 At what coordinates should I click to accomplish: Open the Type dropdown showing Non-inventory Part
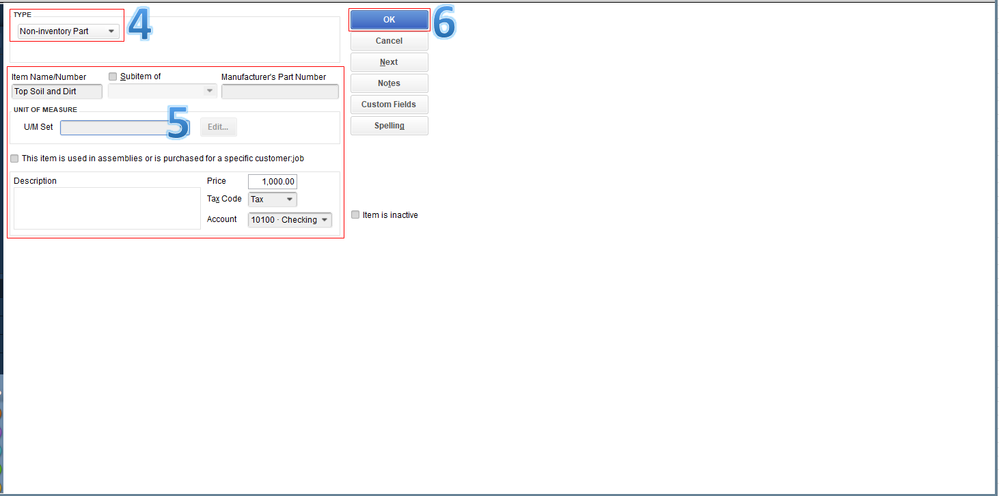(x=68, y=31)
